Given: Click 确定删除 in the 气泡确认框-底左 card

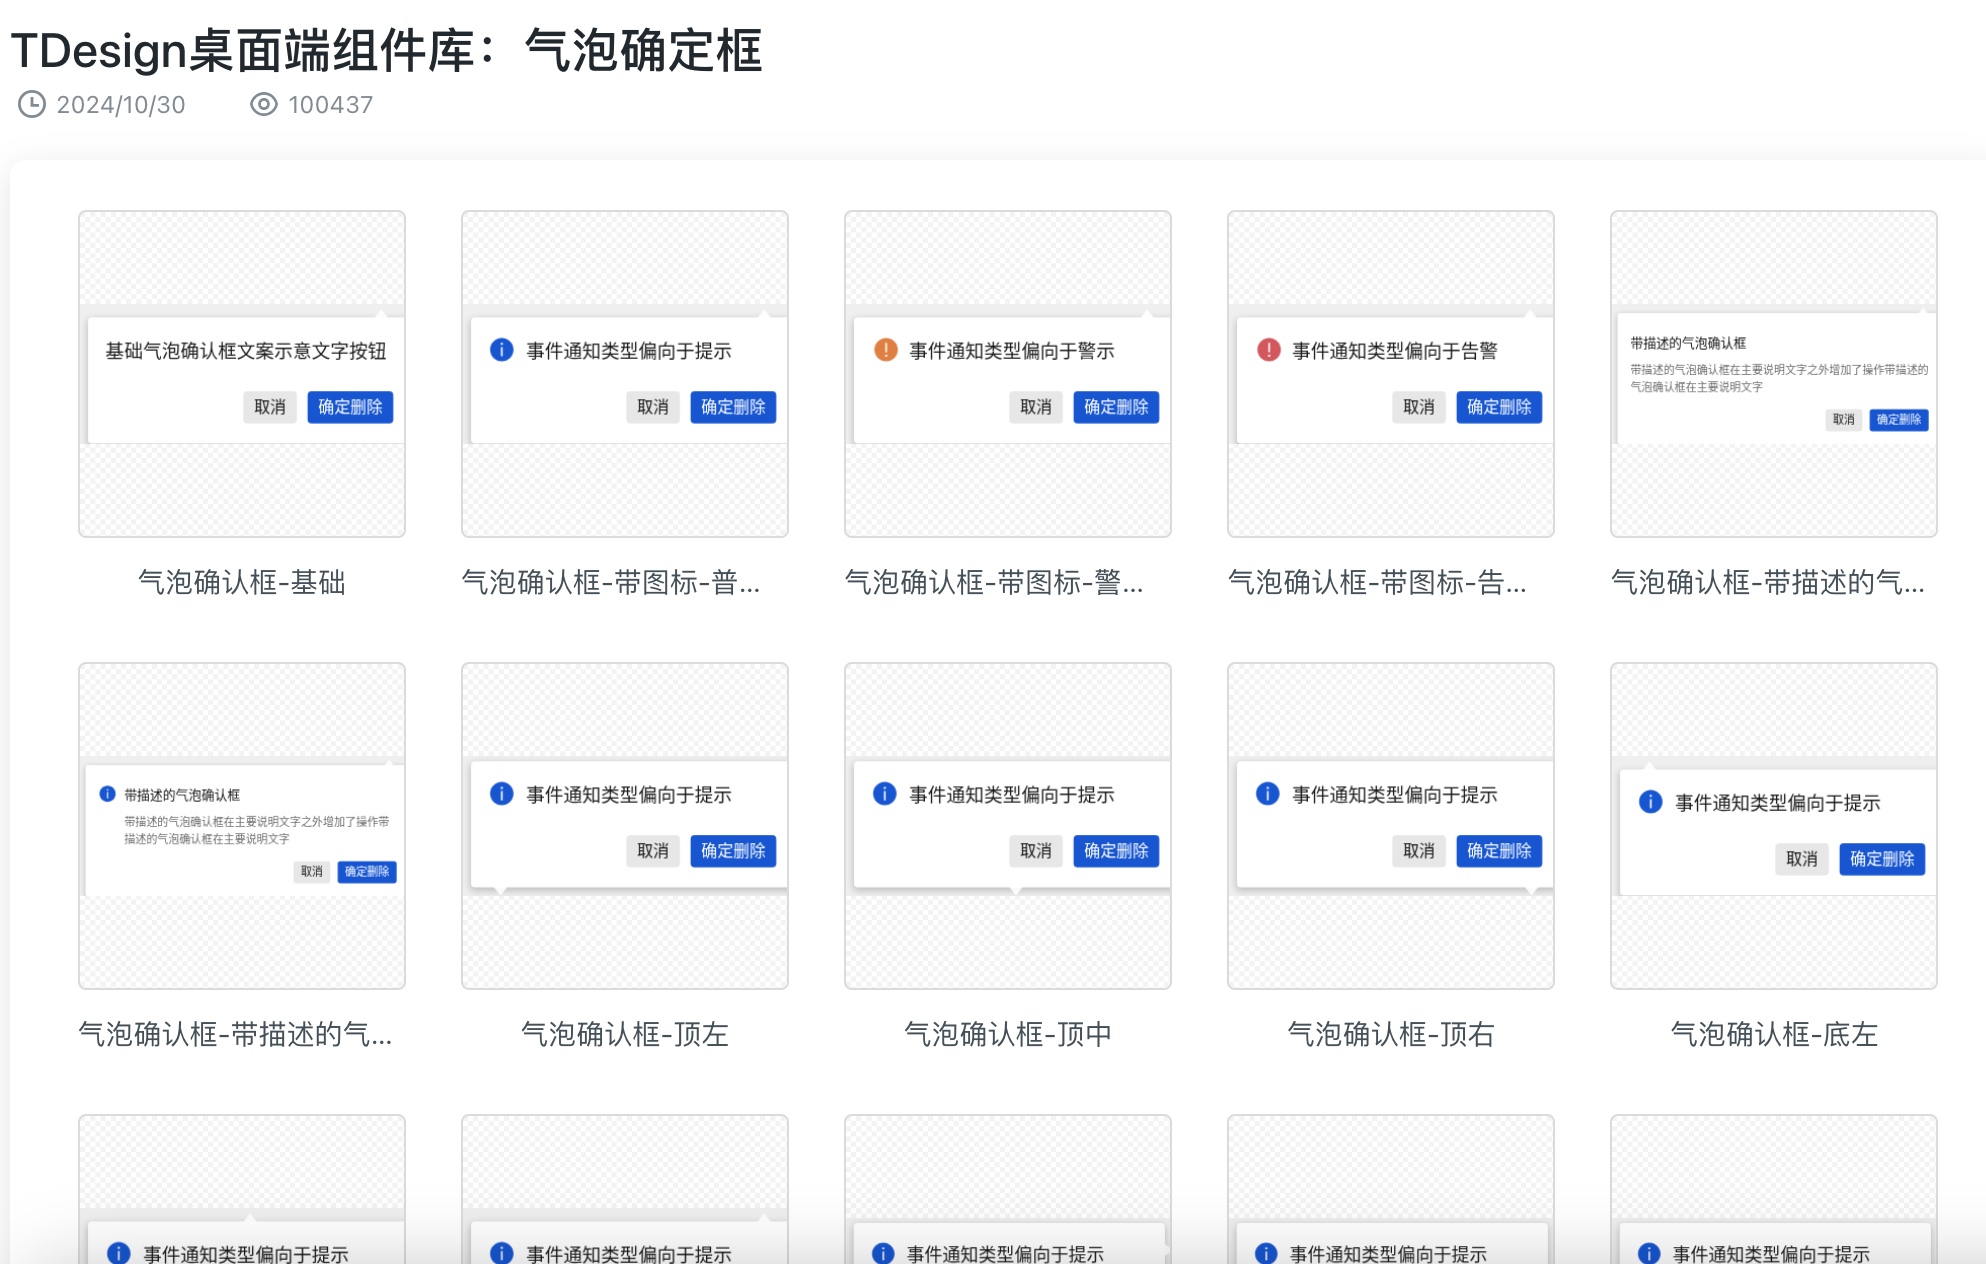Looking at the screenshot, I should pyautogui.click(x=1882, y=859).
